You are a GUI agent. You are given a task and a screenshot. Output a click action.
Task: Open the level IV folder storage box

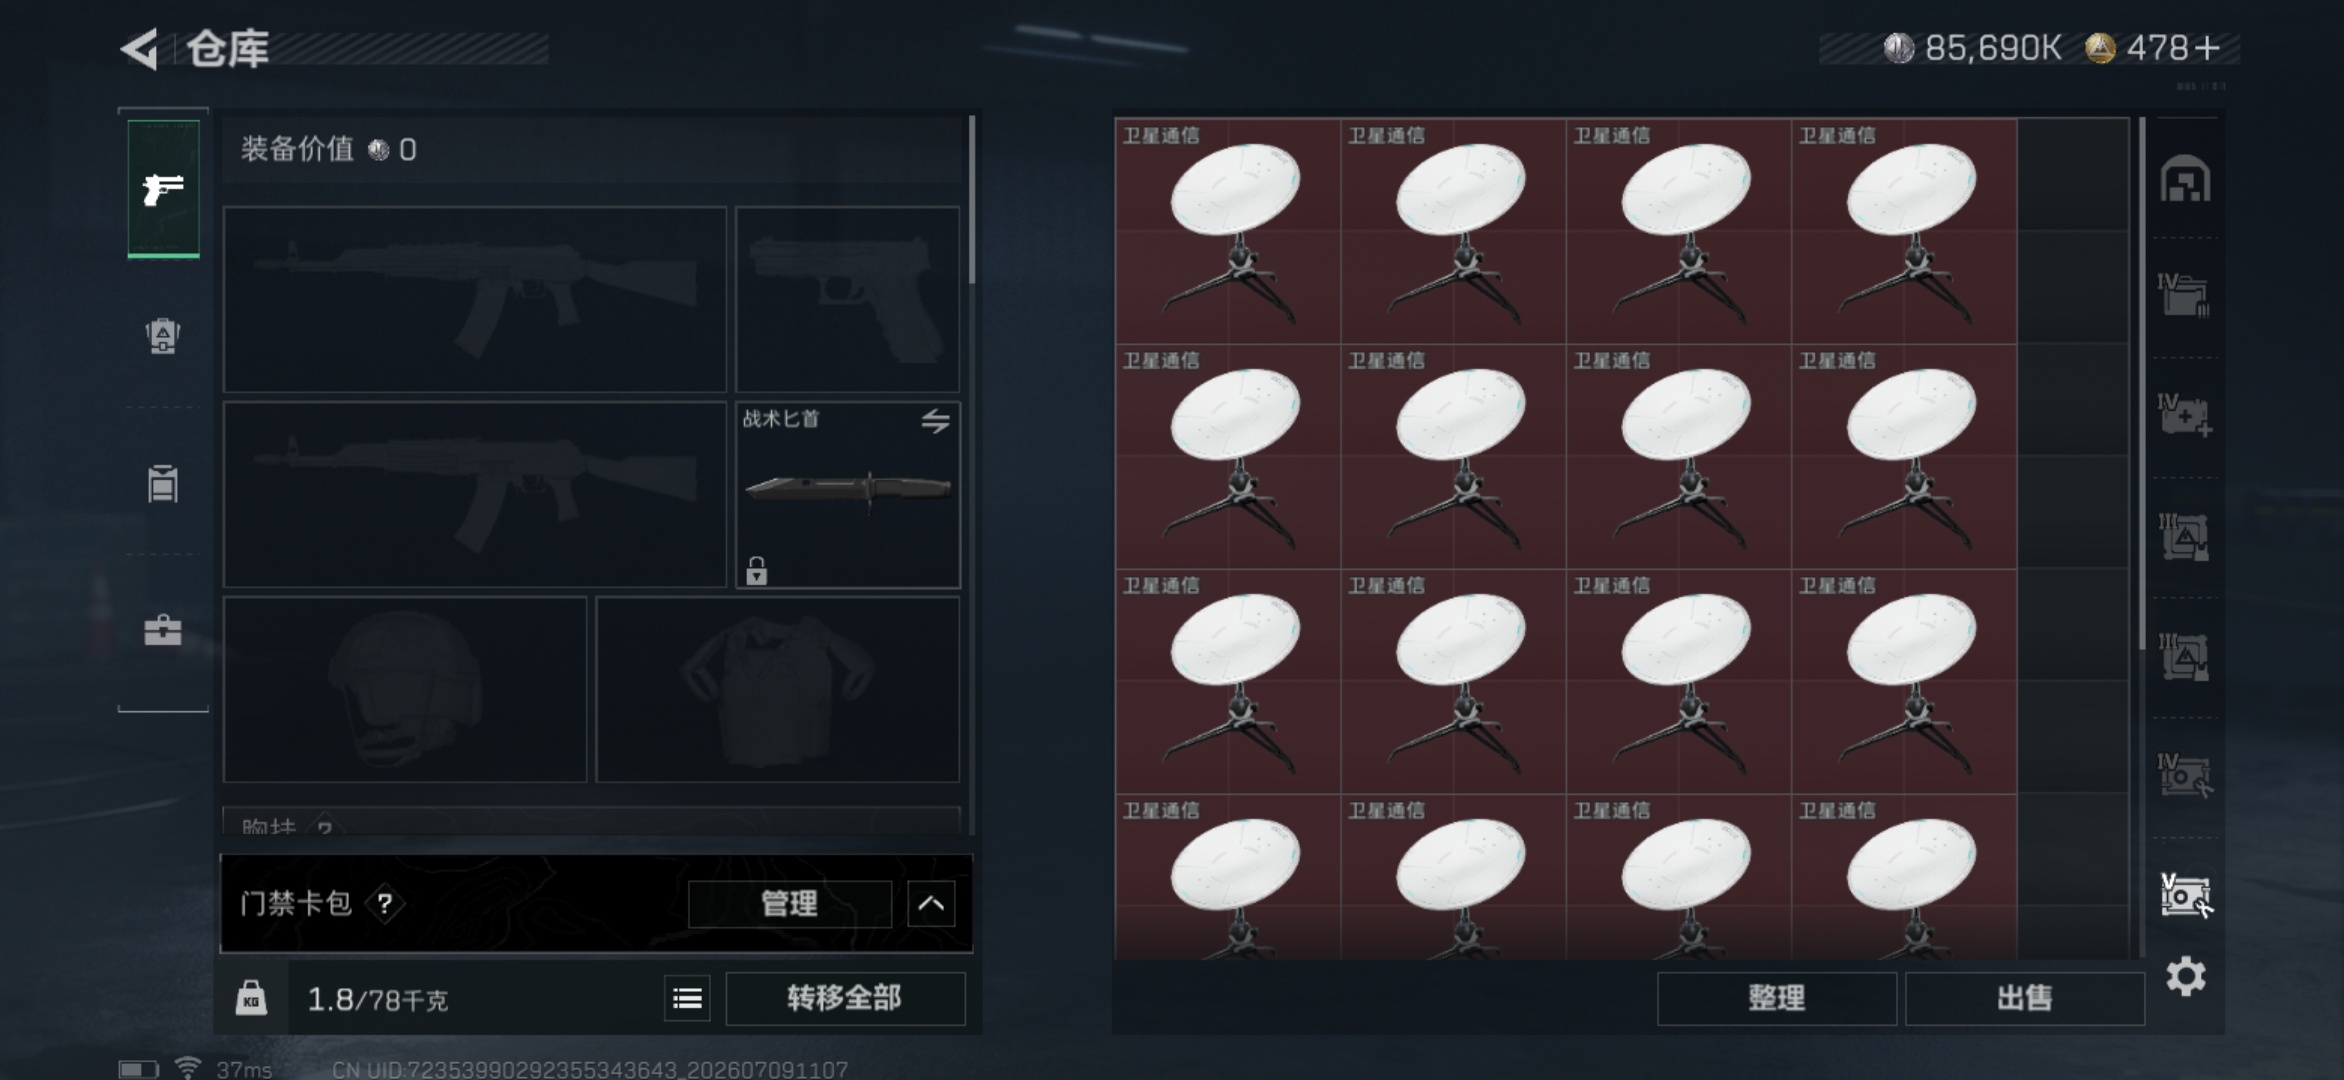(x=2185, y=295)
